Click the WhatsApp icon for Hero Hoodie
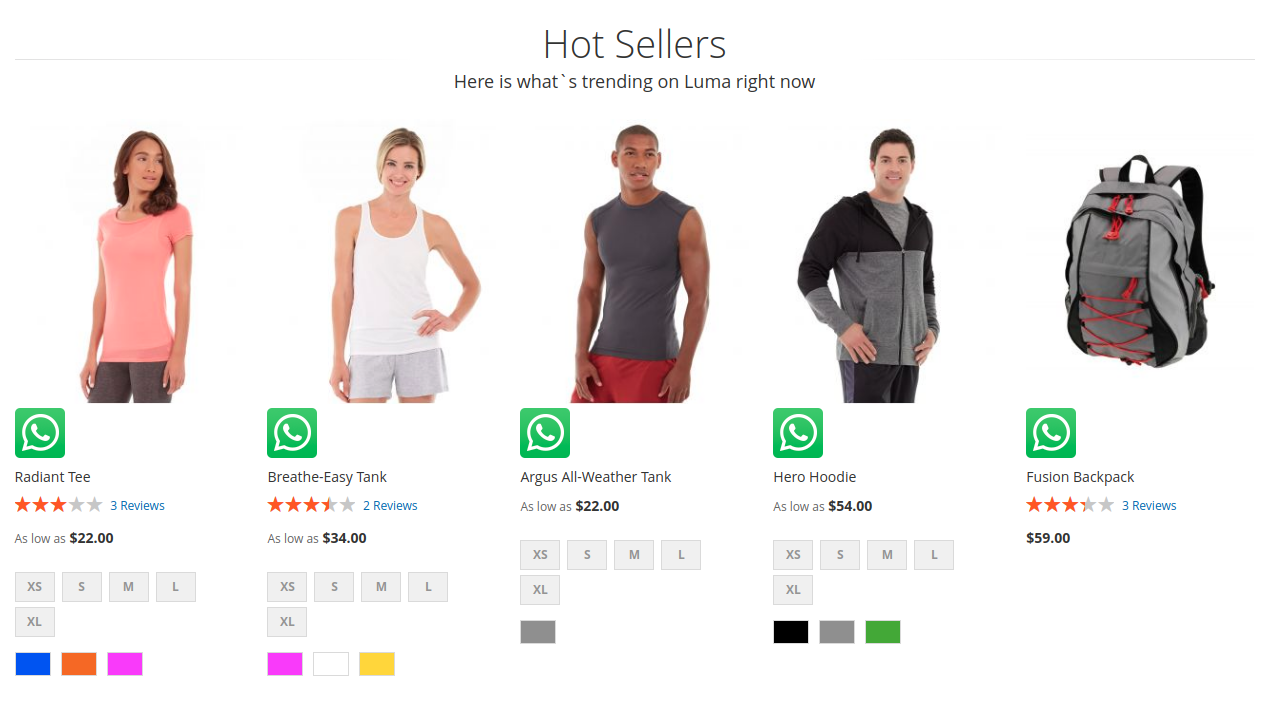Image resolution: width=1273 pixels, height=705 pixels. [x=798, y=433]
